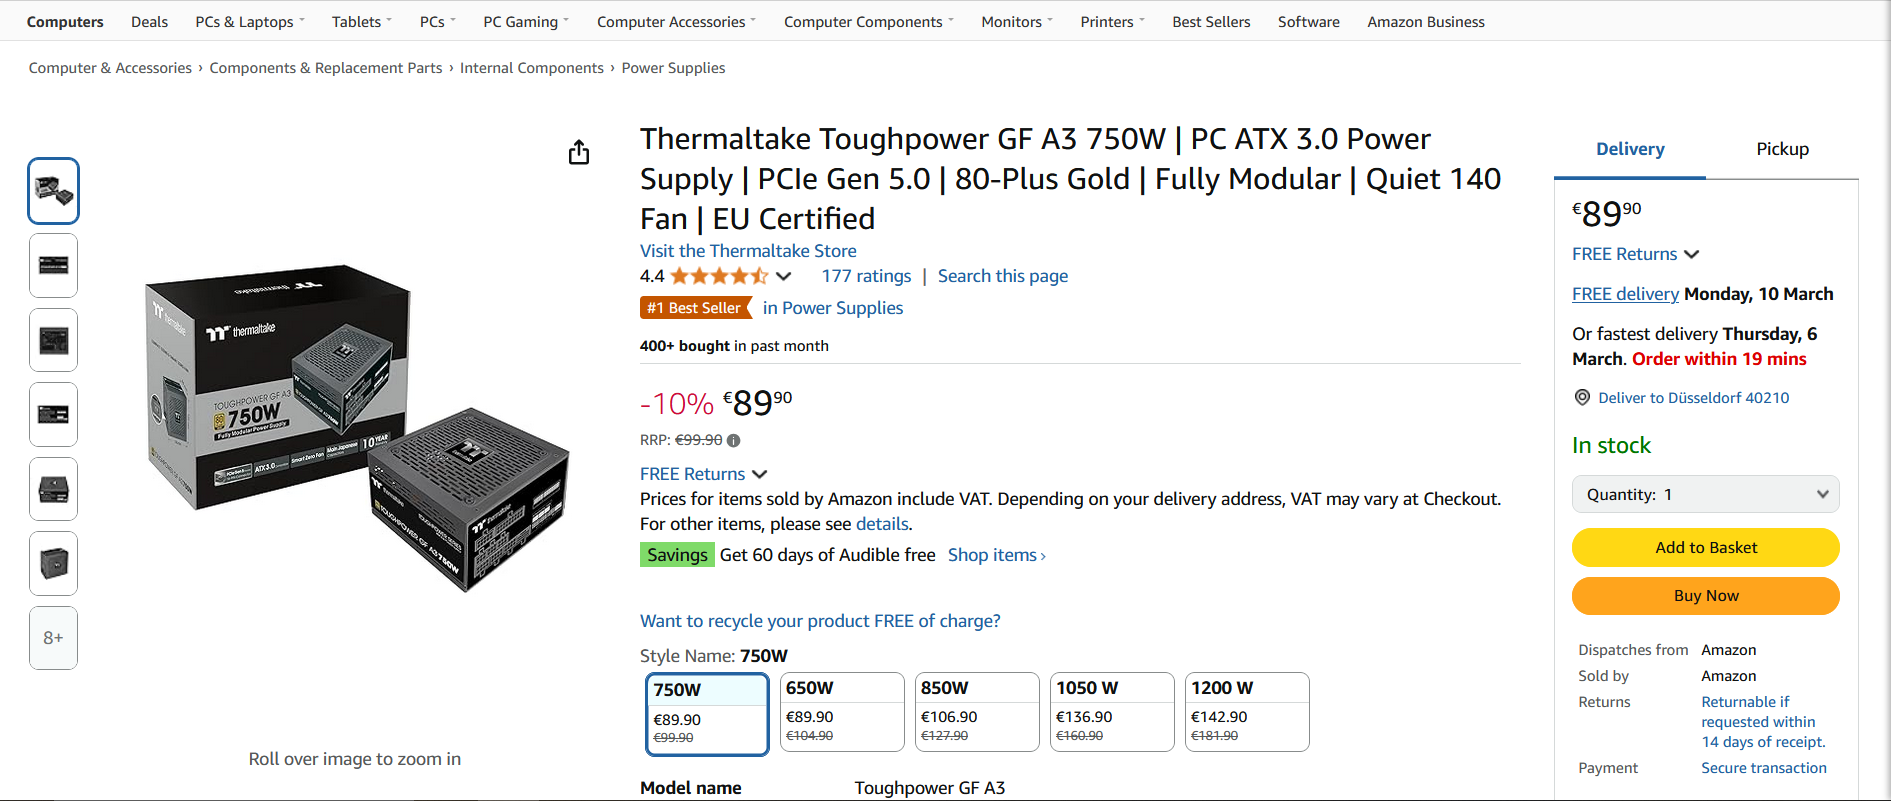Open the Quantity dropdown
1891x801 pixels.
pos(1706,494)
